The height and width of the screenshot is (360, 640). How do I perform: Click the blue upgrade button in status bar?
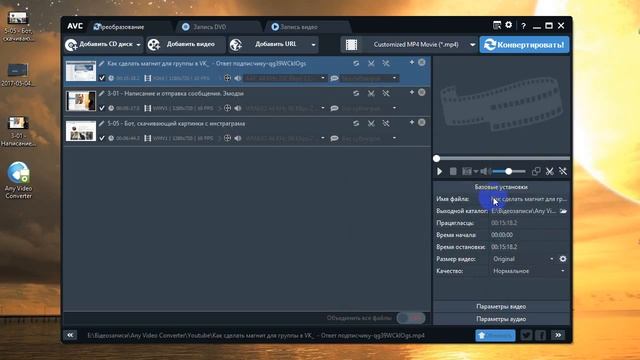point(496,336)
